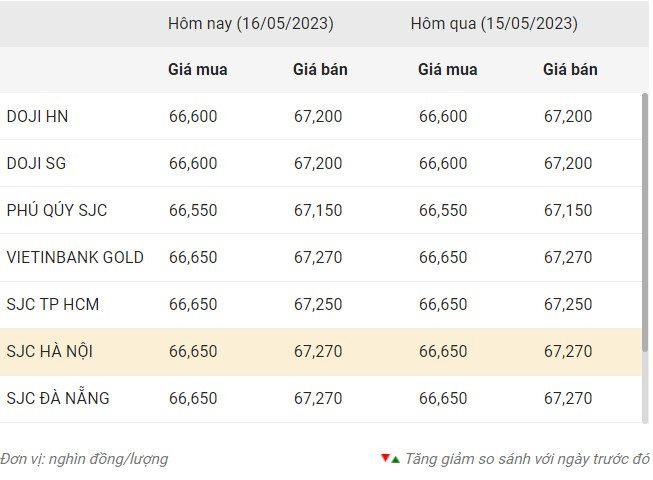Select the DOJI SG row label
Viewport: 653px width, 480px height.
coord(37,164)
